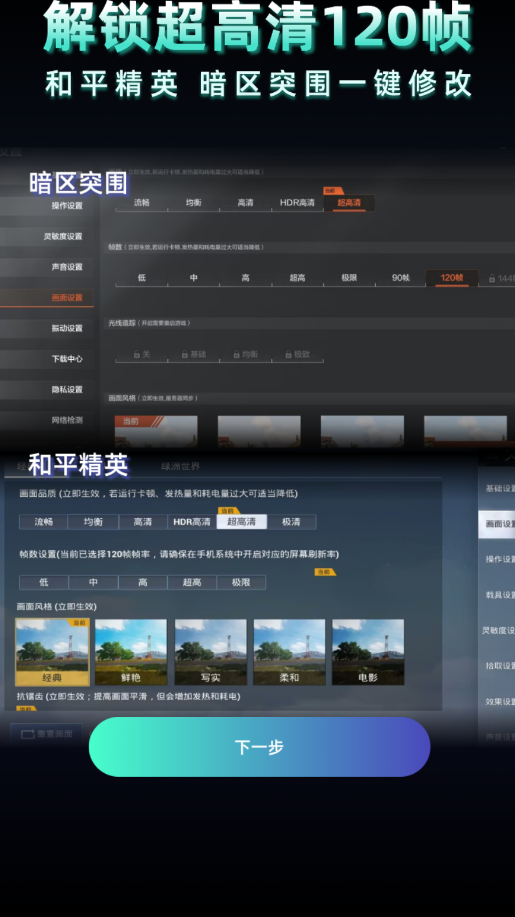The height and width of the screenshot is (917, 515).
Task: Select the 写实 picture style thumbnail
Action: point(210,652)
